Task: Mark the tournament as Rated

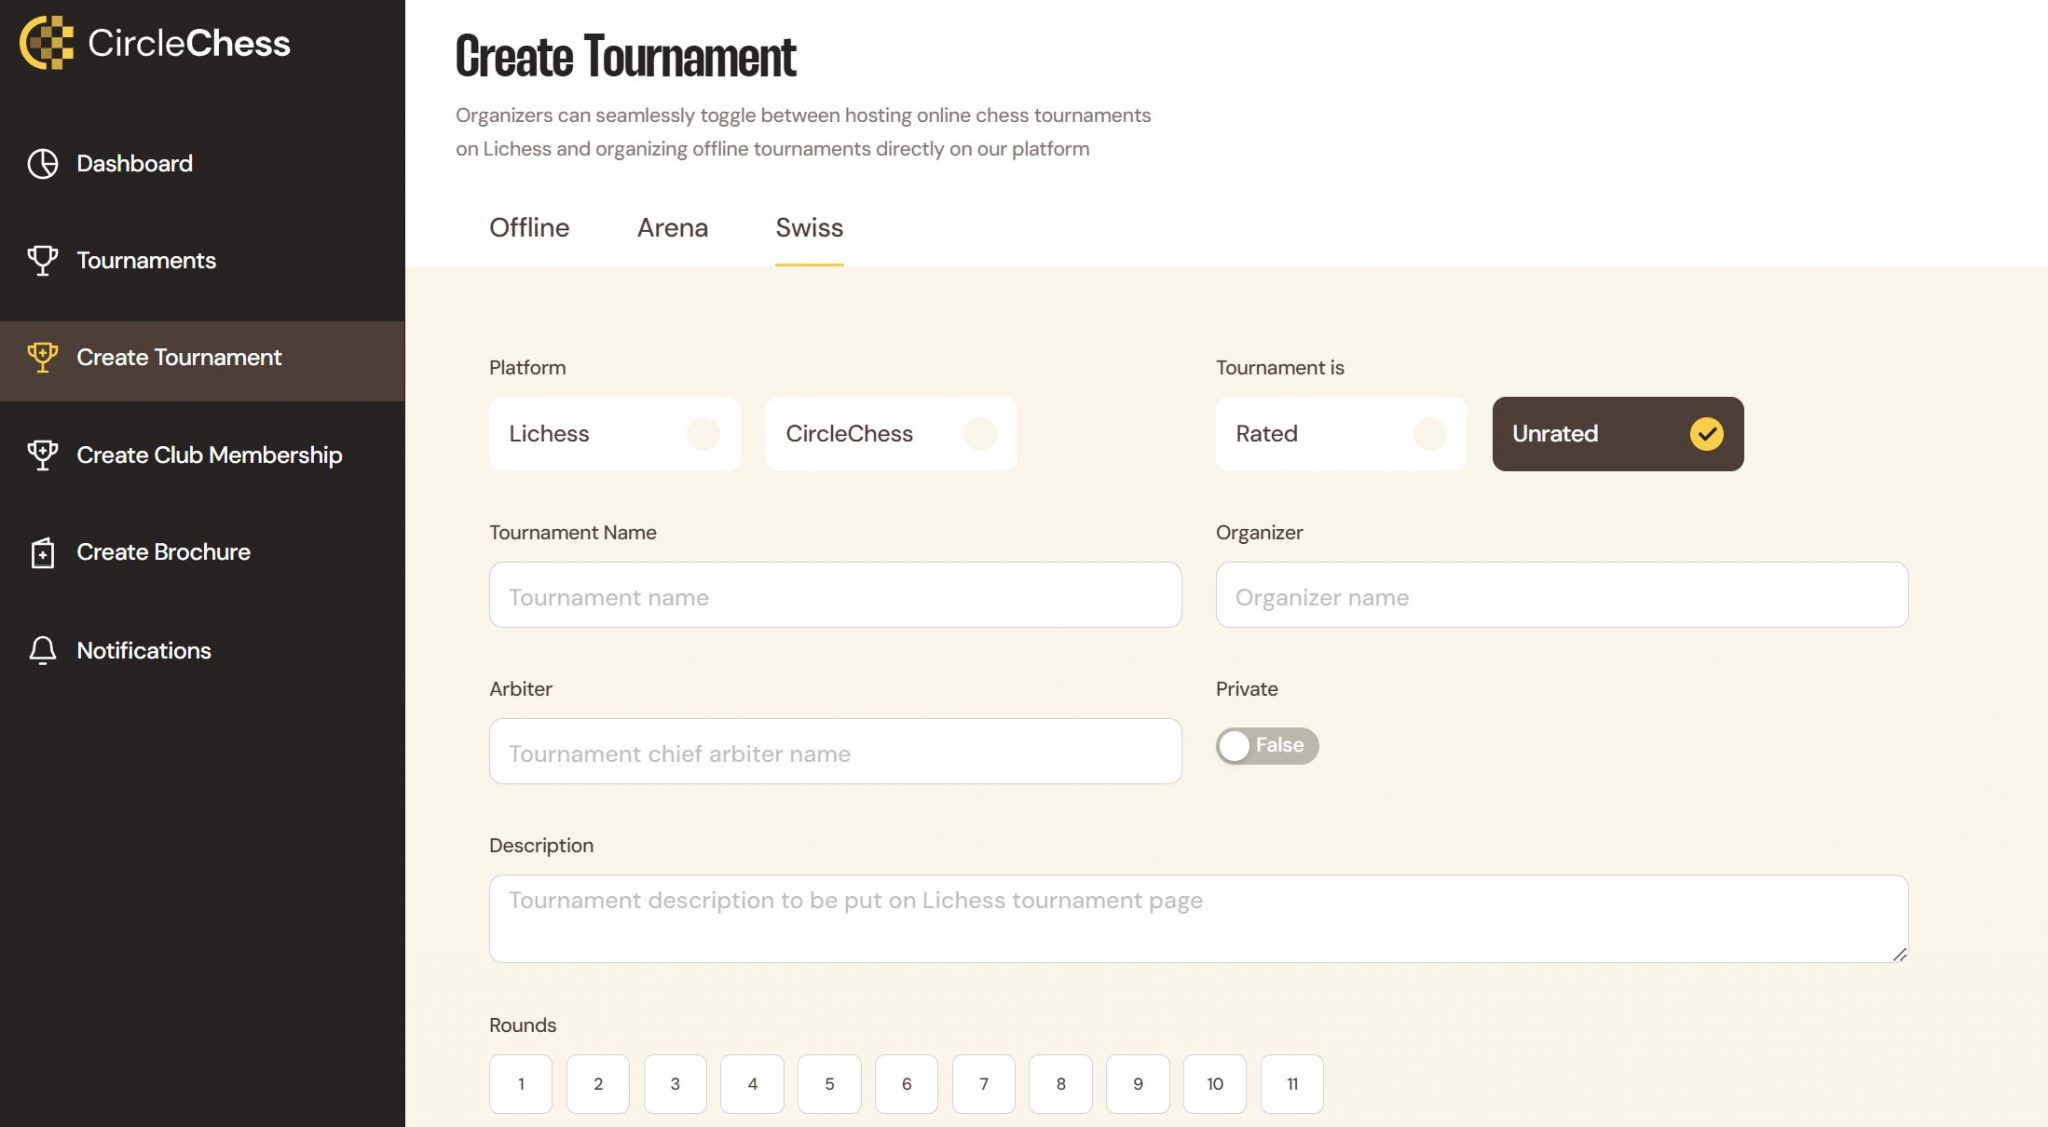Action: point(1341,434)
